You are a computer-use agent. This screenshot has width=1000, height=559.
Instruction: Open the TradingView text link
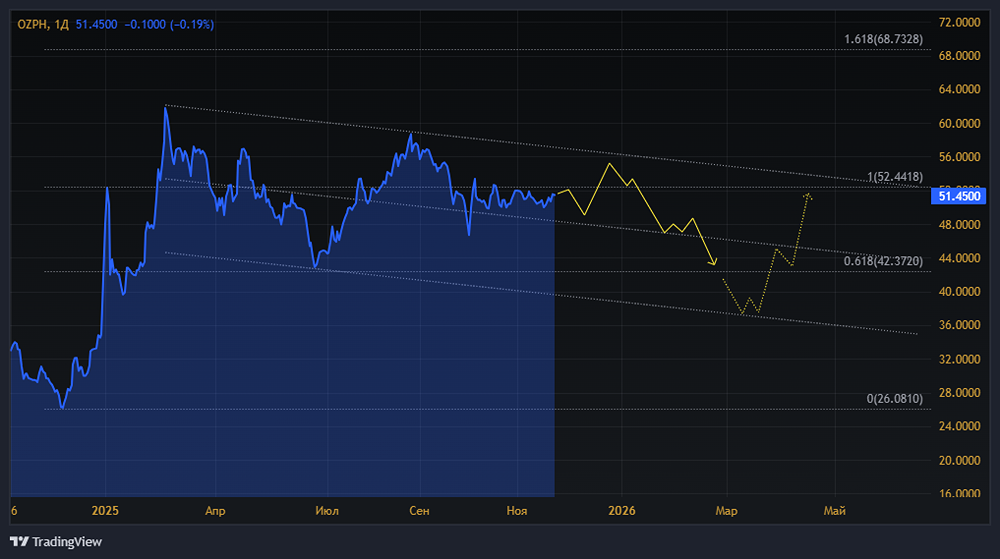coord(66,542)
